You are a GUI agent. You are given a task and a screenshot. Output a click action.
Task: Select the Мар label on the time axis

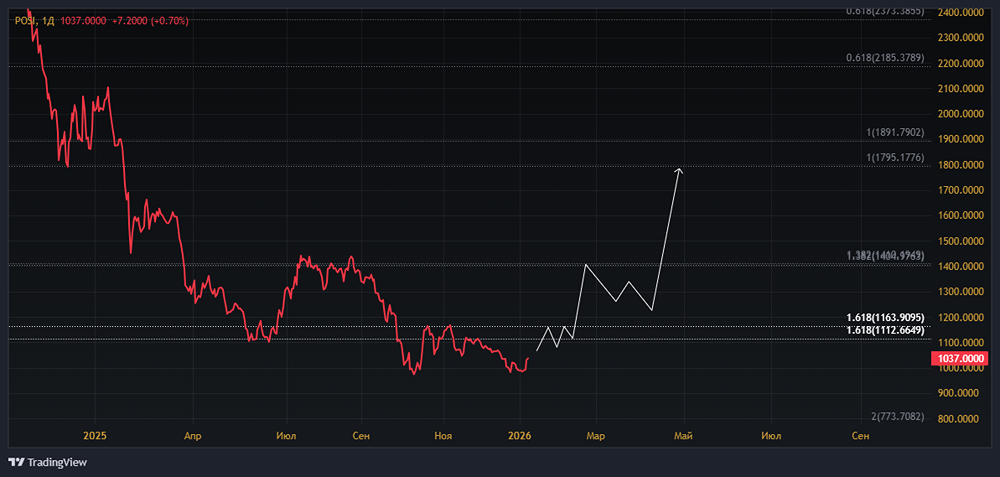click(x=596, y=436)
